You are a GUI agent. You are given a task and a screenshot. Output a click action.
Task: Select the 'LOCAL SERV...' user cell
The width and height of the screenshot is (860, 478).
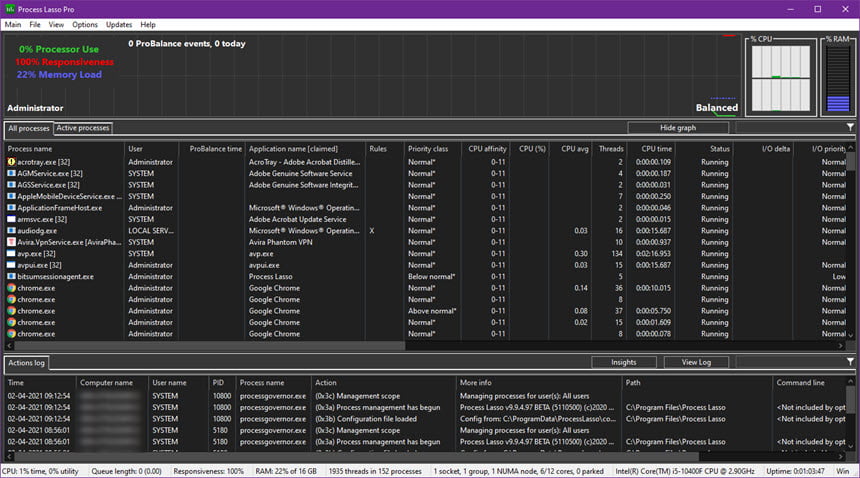[x=151, y=231]
